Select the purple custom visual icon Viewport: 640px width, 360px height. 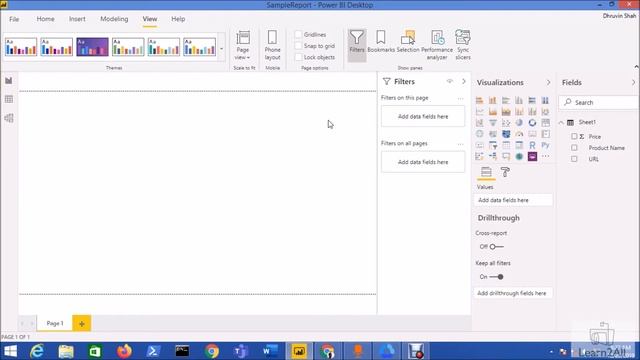[532, 156]
